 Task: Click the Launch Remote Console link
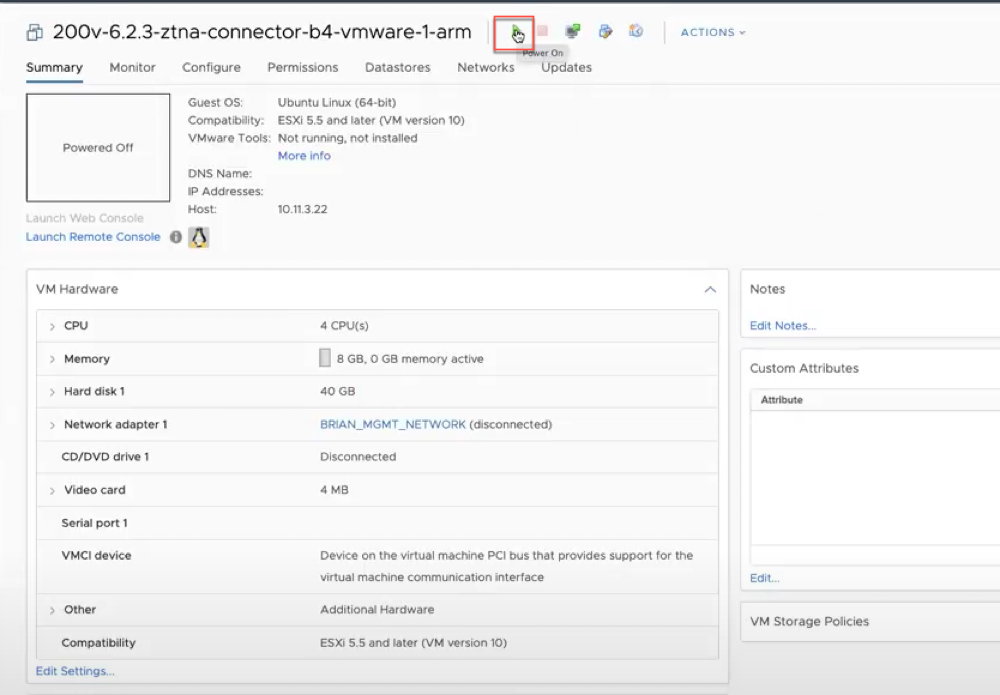[93, 237]
